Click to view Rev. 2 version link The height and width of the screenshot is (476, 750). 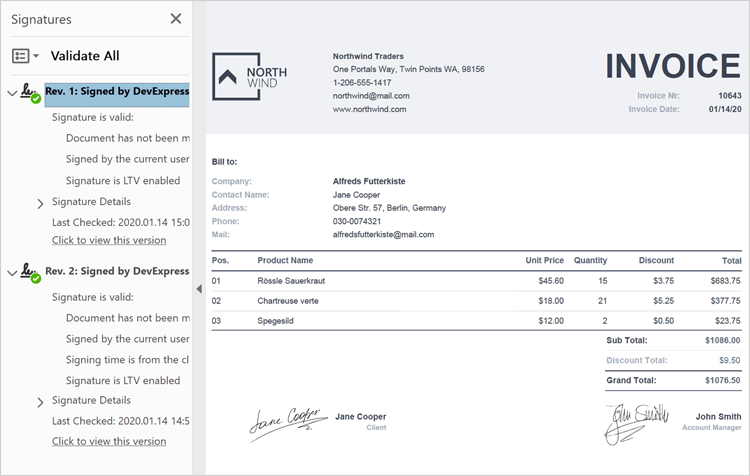pyautogui.click(x=109, y=441)
